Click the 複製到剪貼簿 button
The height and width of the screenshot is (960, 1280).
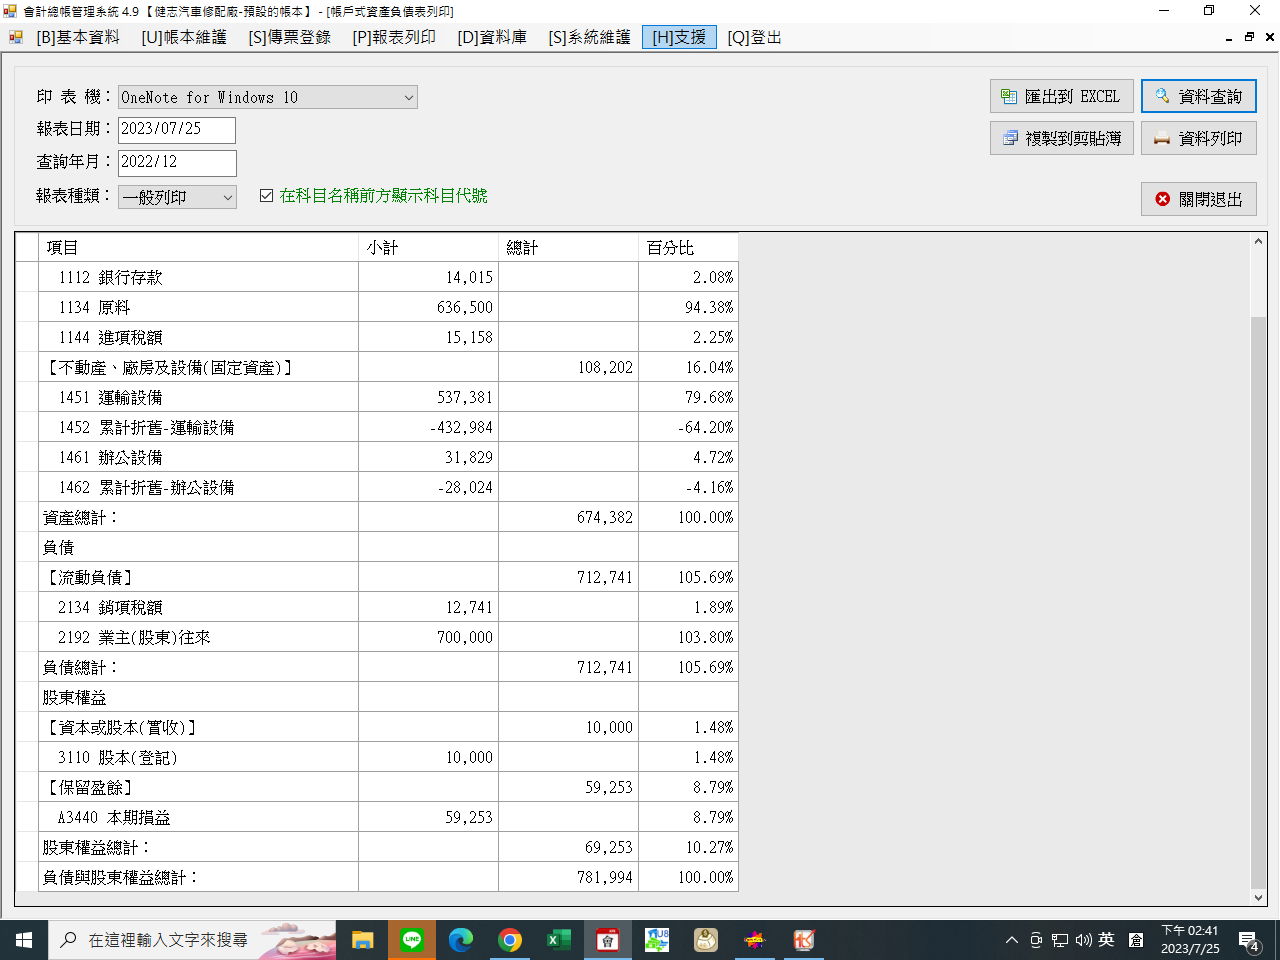(x=1061, y=138)
